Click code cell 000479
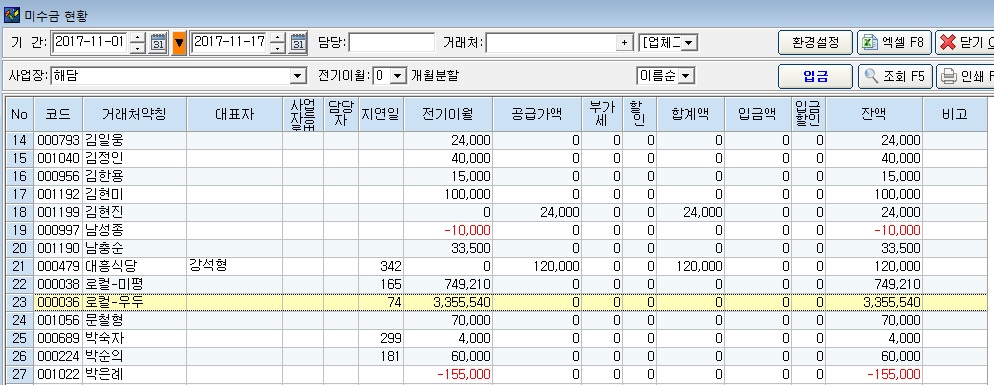Screen dimensions: 994x385 pos(58,266)
